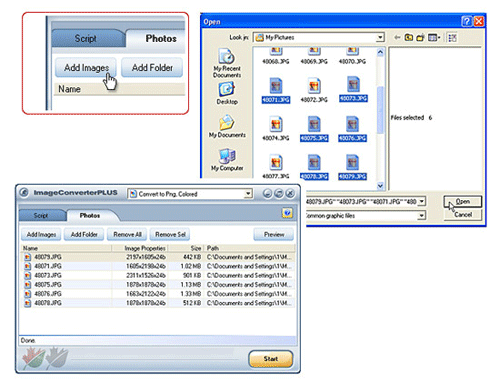Sort by Name column header in ImageConverterPLUS list
The width and height of the screenshot is (500, 384).
(x=66, y=248)
